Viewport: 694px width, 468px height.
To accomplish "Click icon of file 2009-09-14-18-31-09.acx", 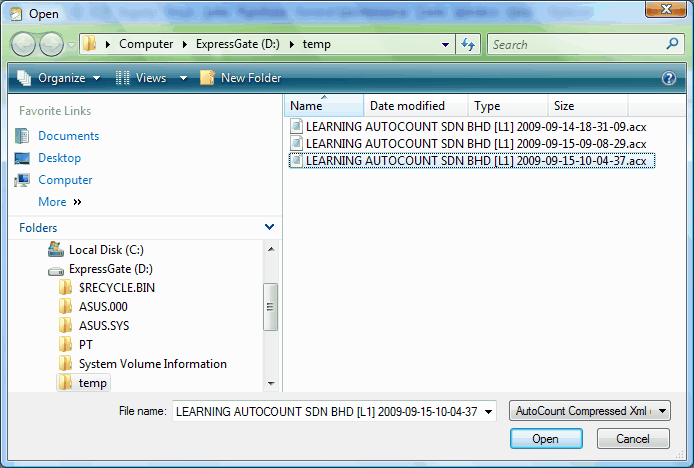I will click(297, 127).
